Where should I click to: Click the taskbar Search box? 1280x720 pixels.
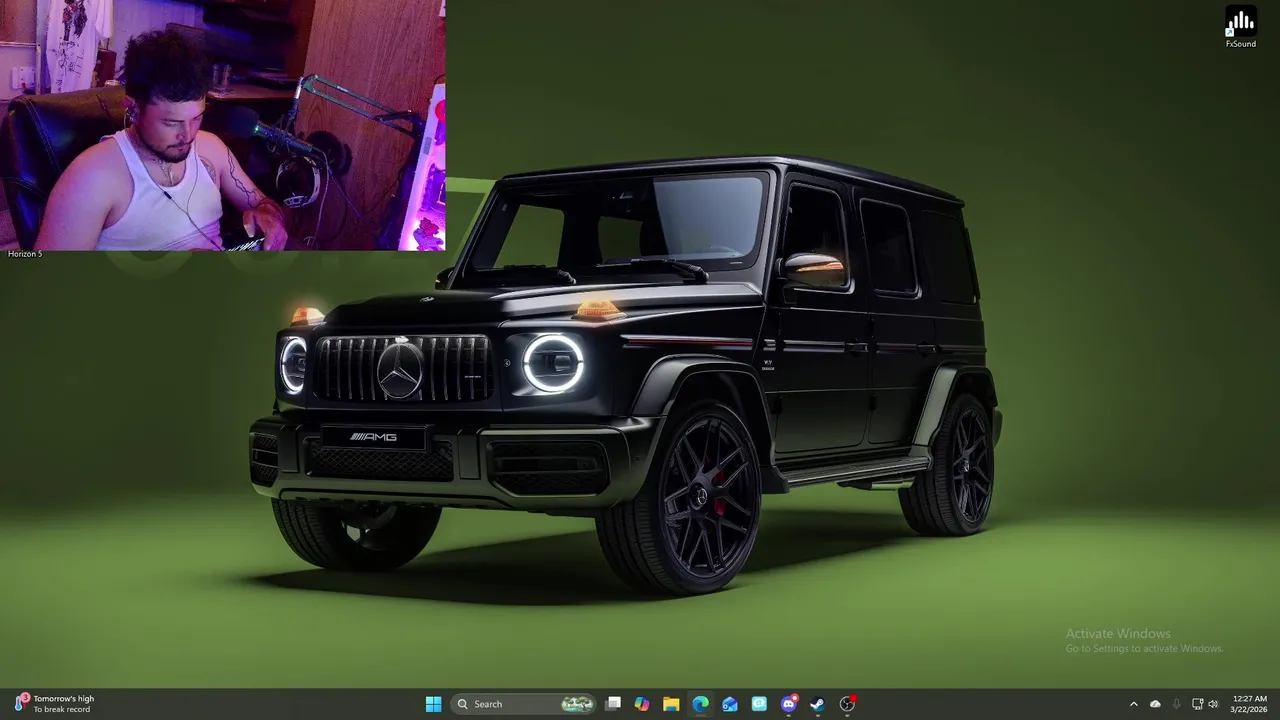(524, 704)
